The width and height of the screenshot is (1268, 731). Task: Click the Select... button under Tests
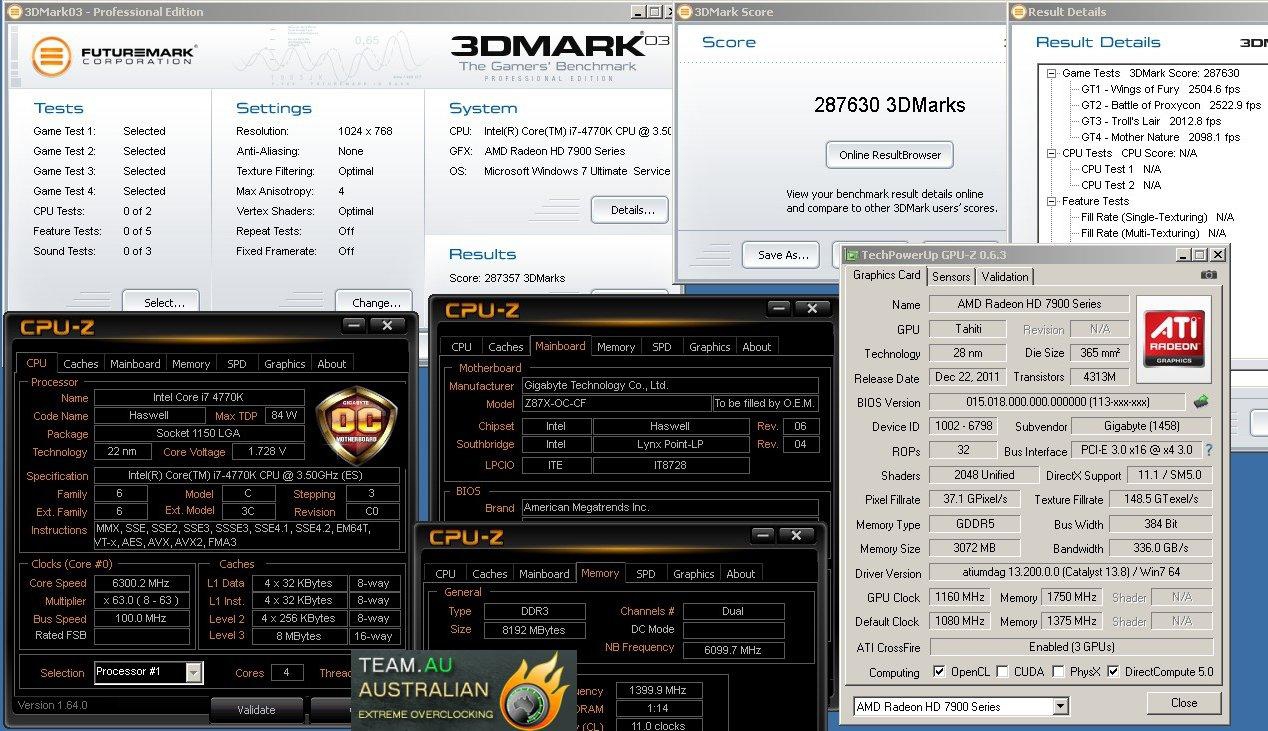point(160,302)
